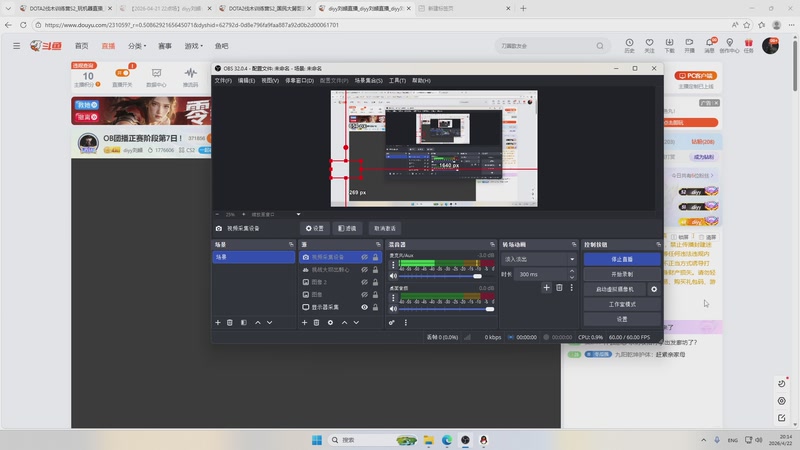Remove selected source with trash icon
Screen dimensions: 800x450
coord(316,322)
